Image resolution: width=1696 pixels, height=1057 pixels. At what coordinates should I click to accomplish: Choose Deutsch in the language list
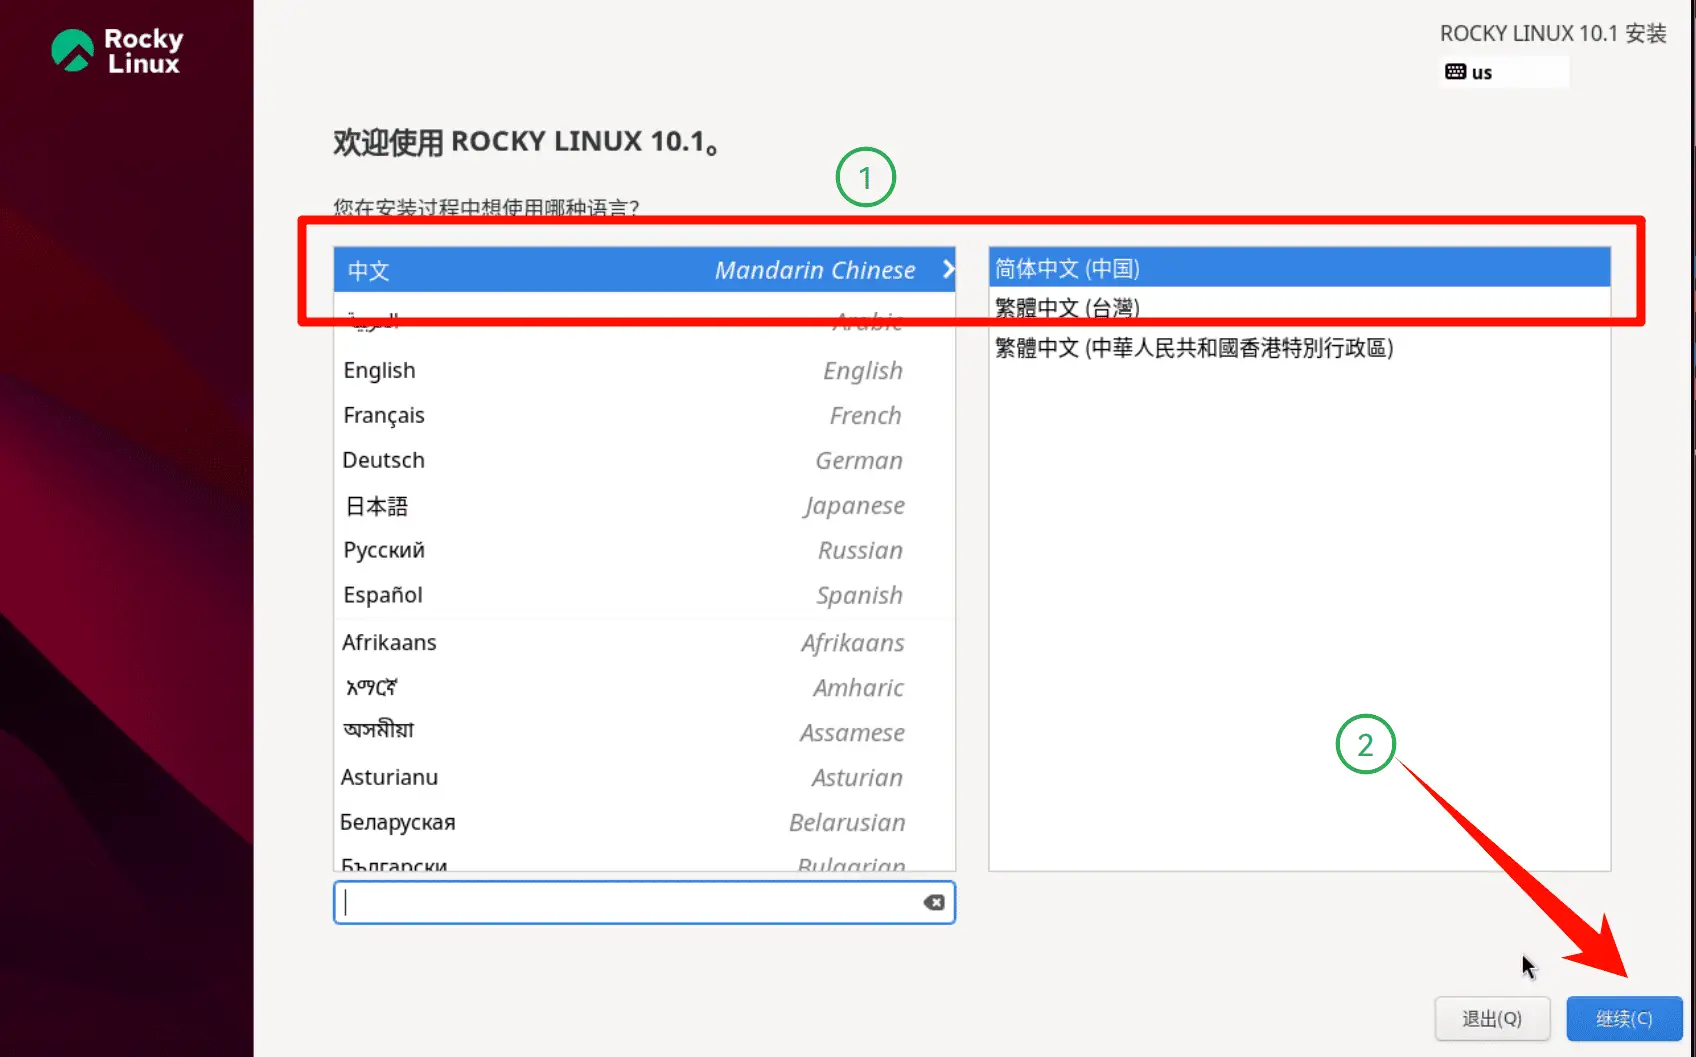(x=644, y=460)
